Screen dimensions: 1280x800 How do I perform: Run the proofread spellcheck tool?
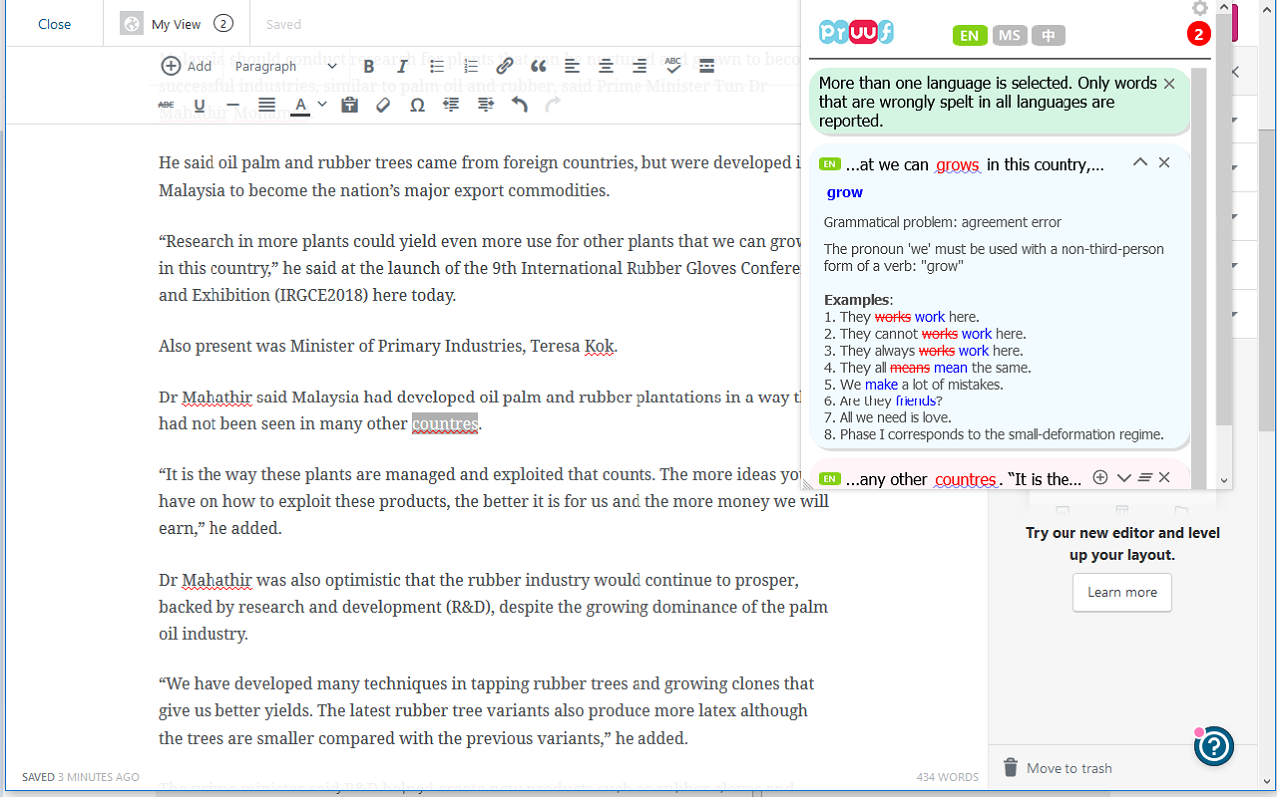coord(673,67)
